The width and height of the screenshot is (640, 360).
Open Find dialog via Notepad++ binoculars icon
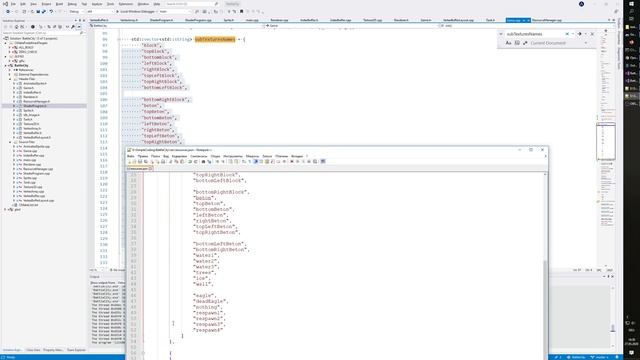pos(204,162)
